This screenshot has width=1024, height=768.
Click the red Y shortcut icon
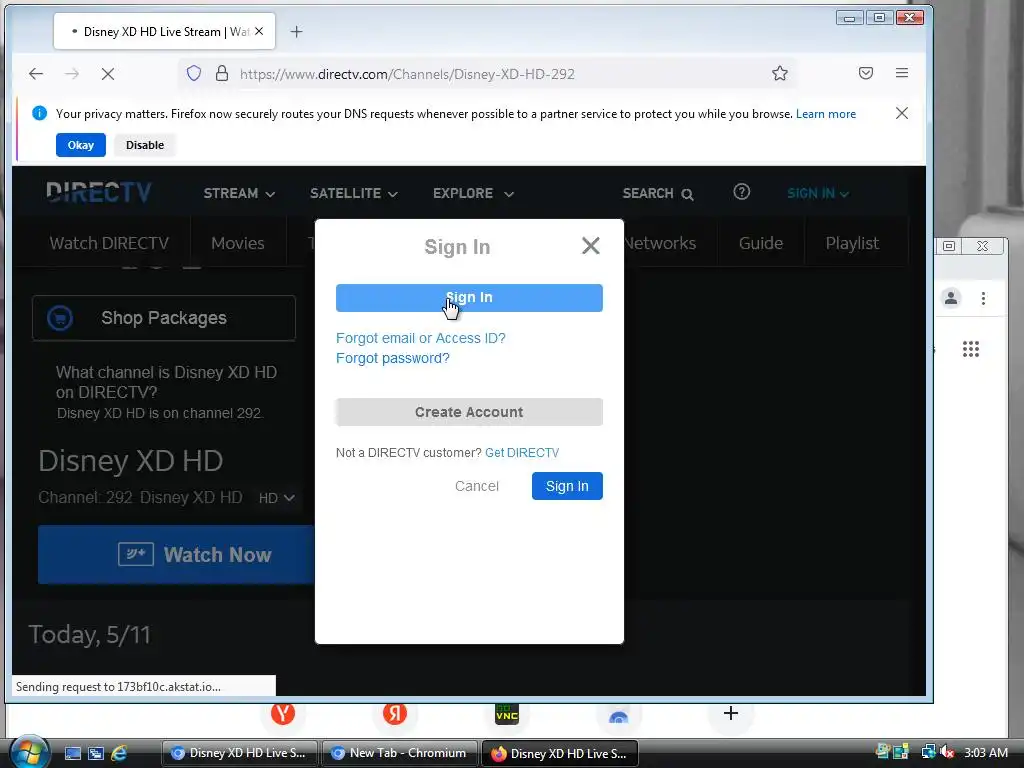[x=283, y=713]
